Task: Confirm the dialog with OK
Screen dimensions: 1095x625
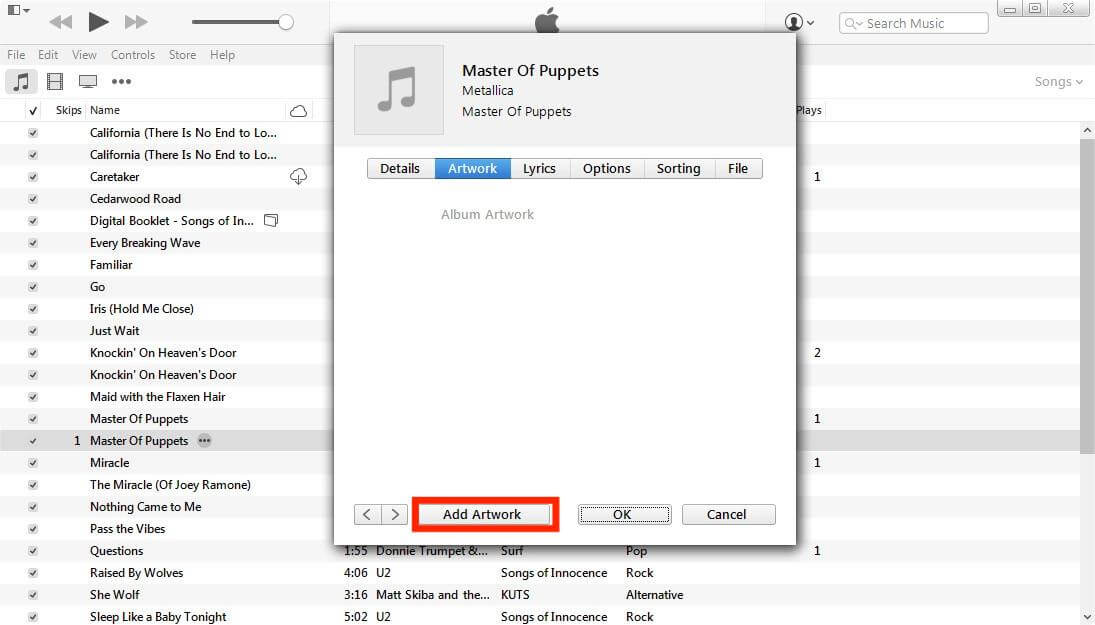Action: (x=624, y=515)
